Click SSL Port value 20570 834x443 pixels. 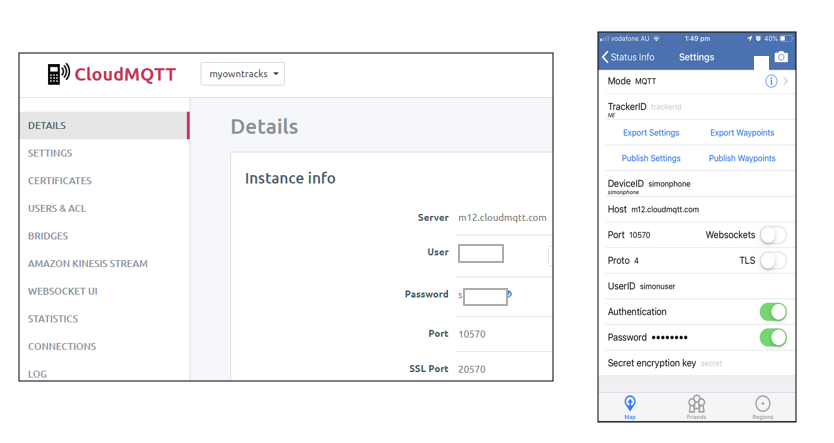(472, 369)
